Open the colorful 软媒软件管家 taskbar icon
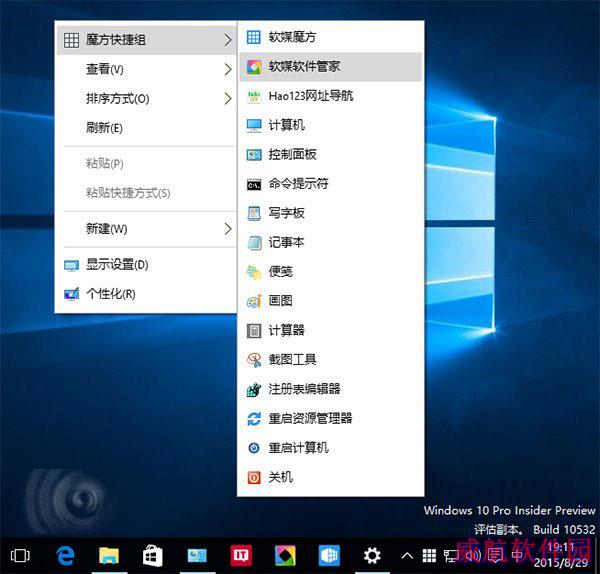The height and width of the screenshot is (574, 600). tap(285, 556)
